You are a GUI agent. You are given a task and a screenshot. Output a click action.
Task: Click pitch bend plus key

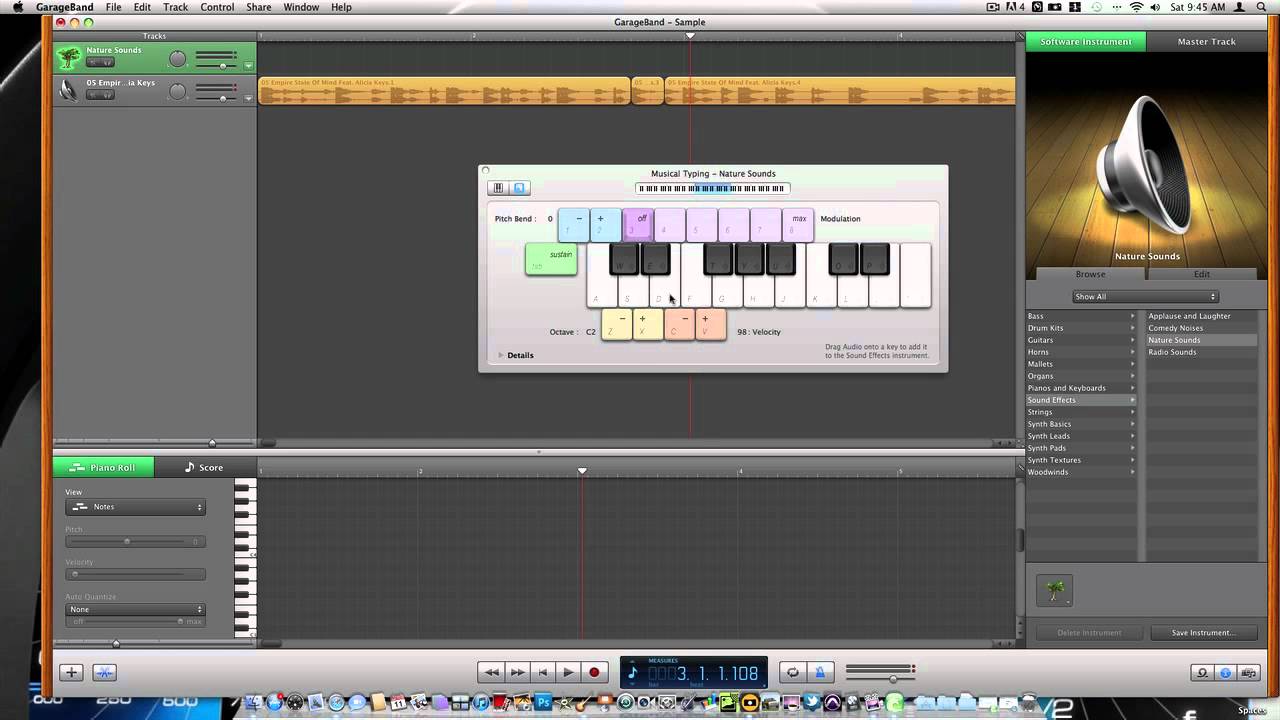[x=605, y=225]
